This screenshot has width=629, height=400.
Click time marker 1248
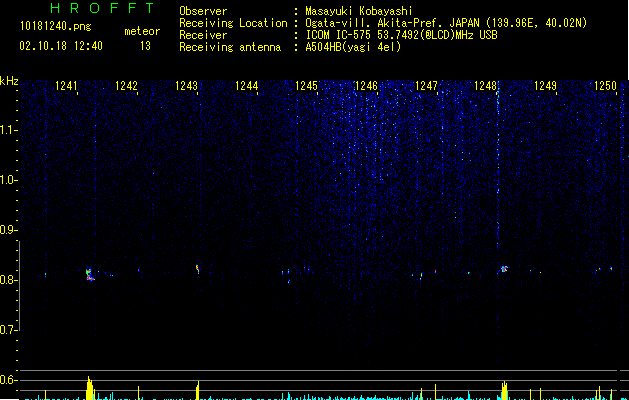coord(486,86)
